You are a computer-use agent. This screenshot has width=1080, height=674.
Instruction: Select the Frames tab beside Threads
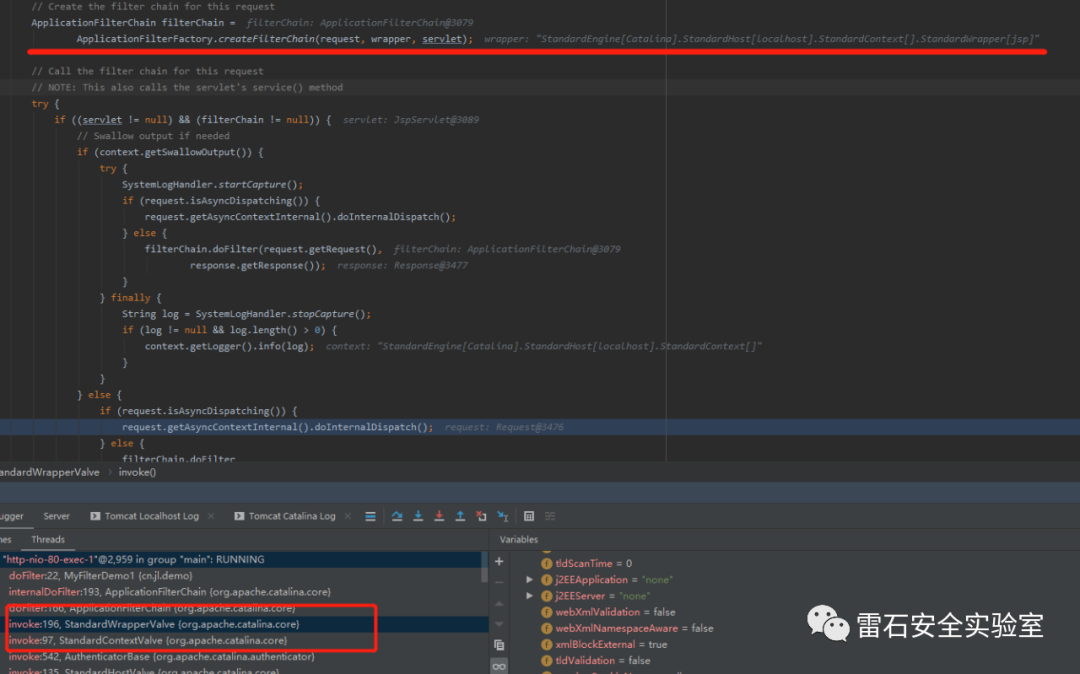pos(6,540)
